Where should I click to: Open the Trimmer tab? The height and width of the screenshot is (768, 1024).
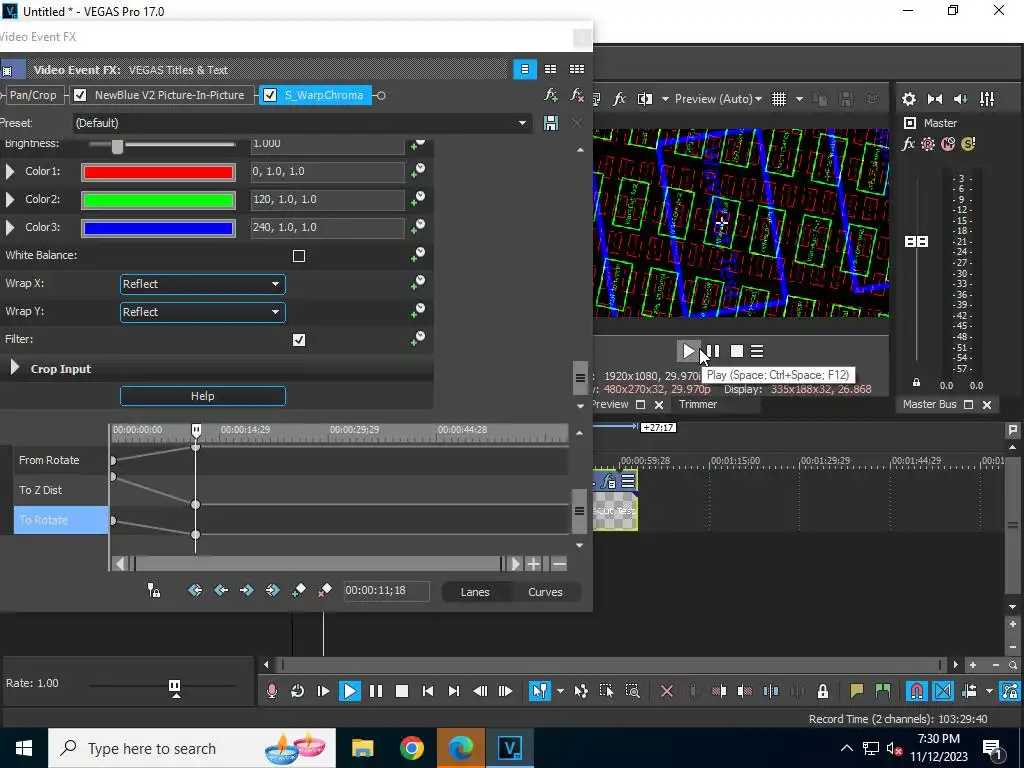697,404
